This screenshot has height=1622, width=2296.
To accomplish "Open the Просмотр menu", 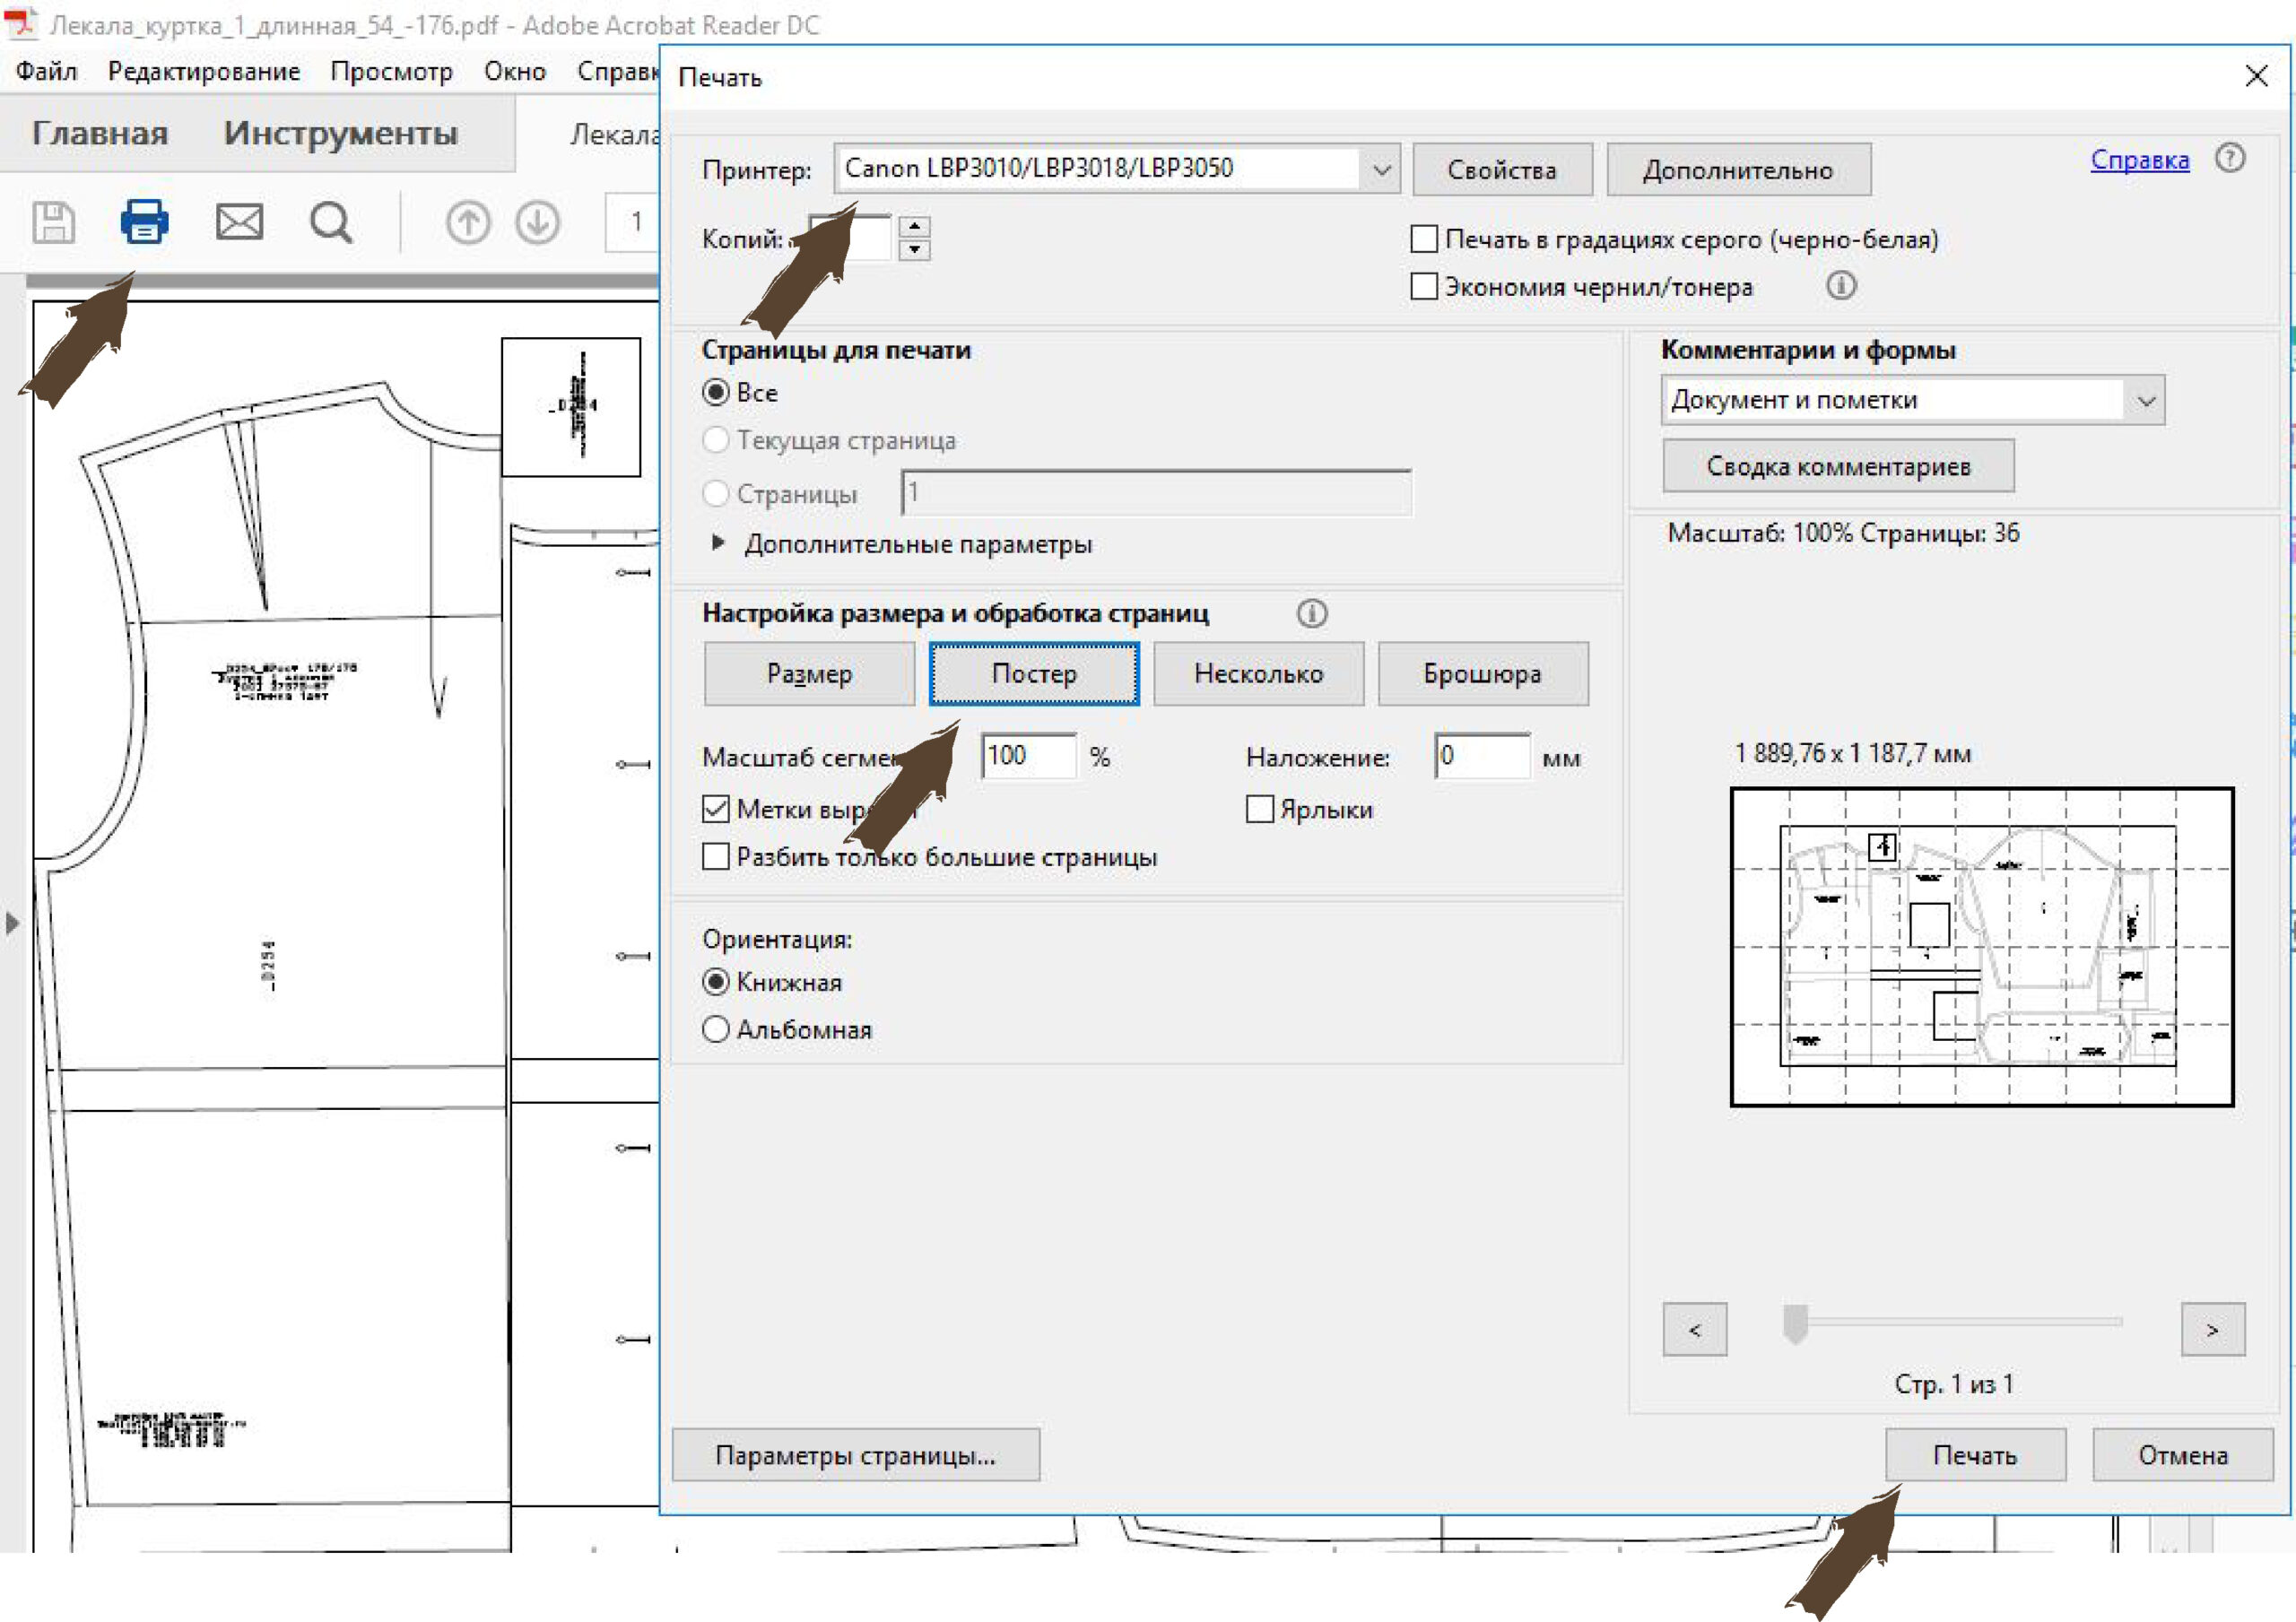I will (x=391, y=72).
